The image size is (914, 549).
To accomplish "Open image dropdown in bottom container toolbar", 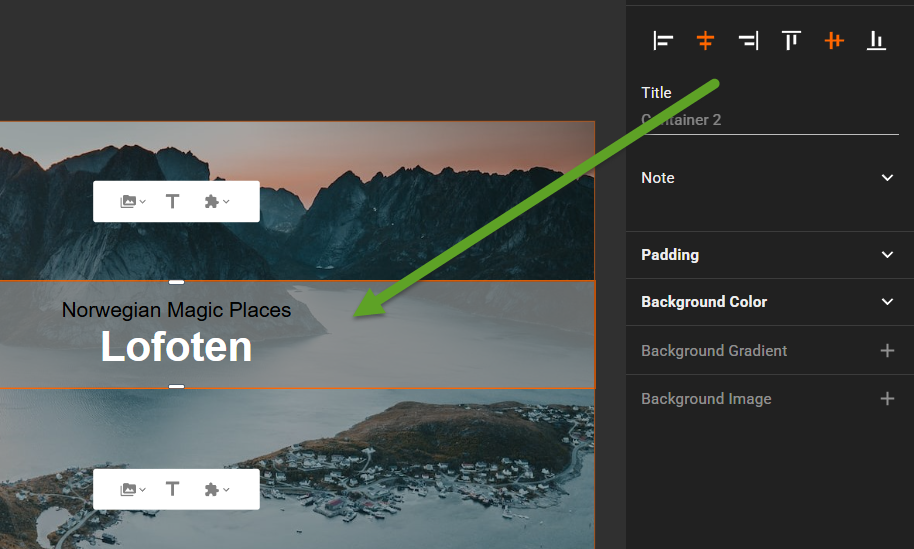I will click(x=132, y=490).
